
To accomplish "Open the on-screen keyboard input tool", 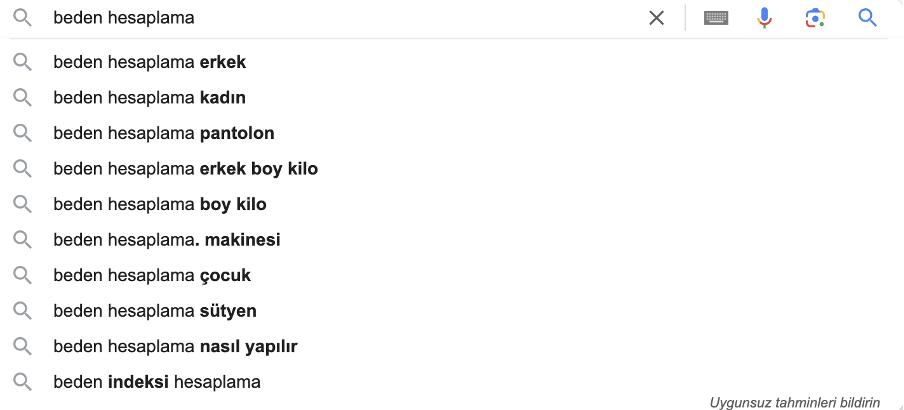I will point(715,18).
